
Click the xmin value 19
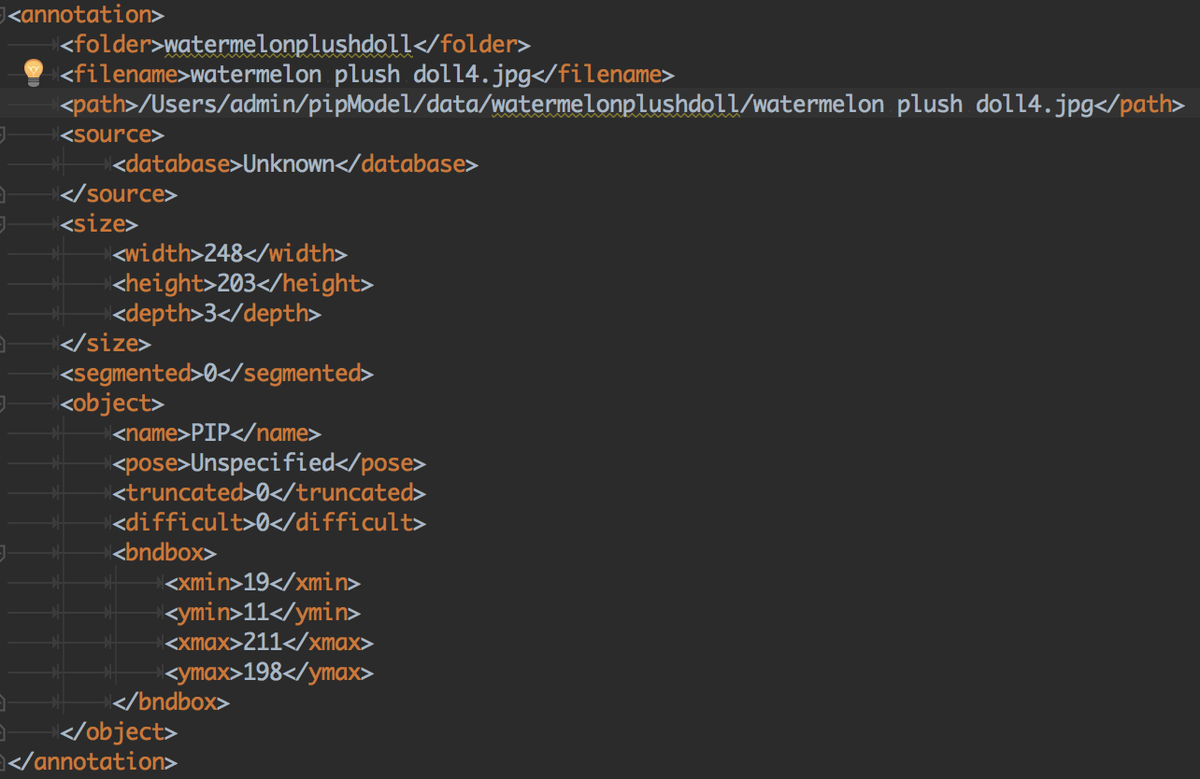tap(256, 582)
